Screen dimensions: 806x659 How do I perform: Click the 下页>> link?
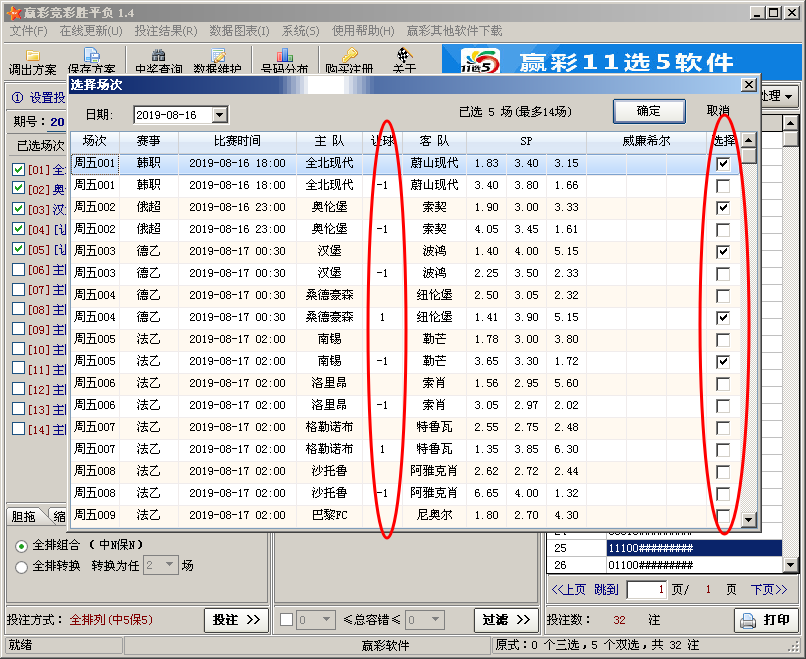coord(768,590)
